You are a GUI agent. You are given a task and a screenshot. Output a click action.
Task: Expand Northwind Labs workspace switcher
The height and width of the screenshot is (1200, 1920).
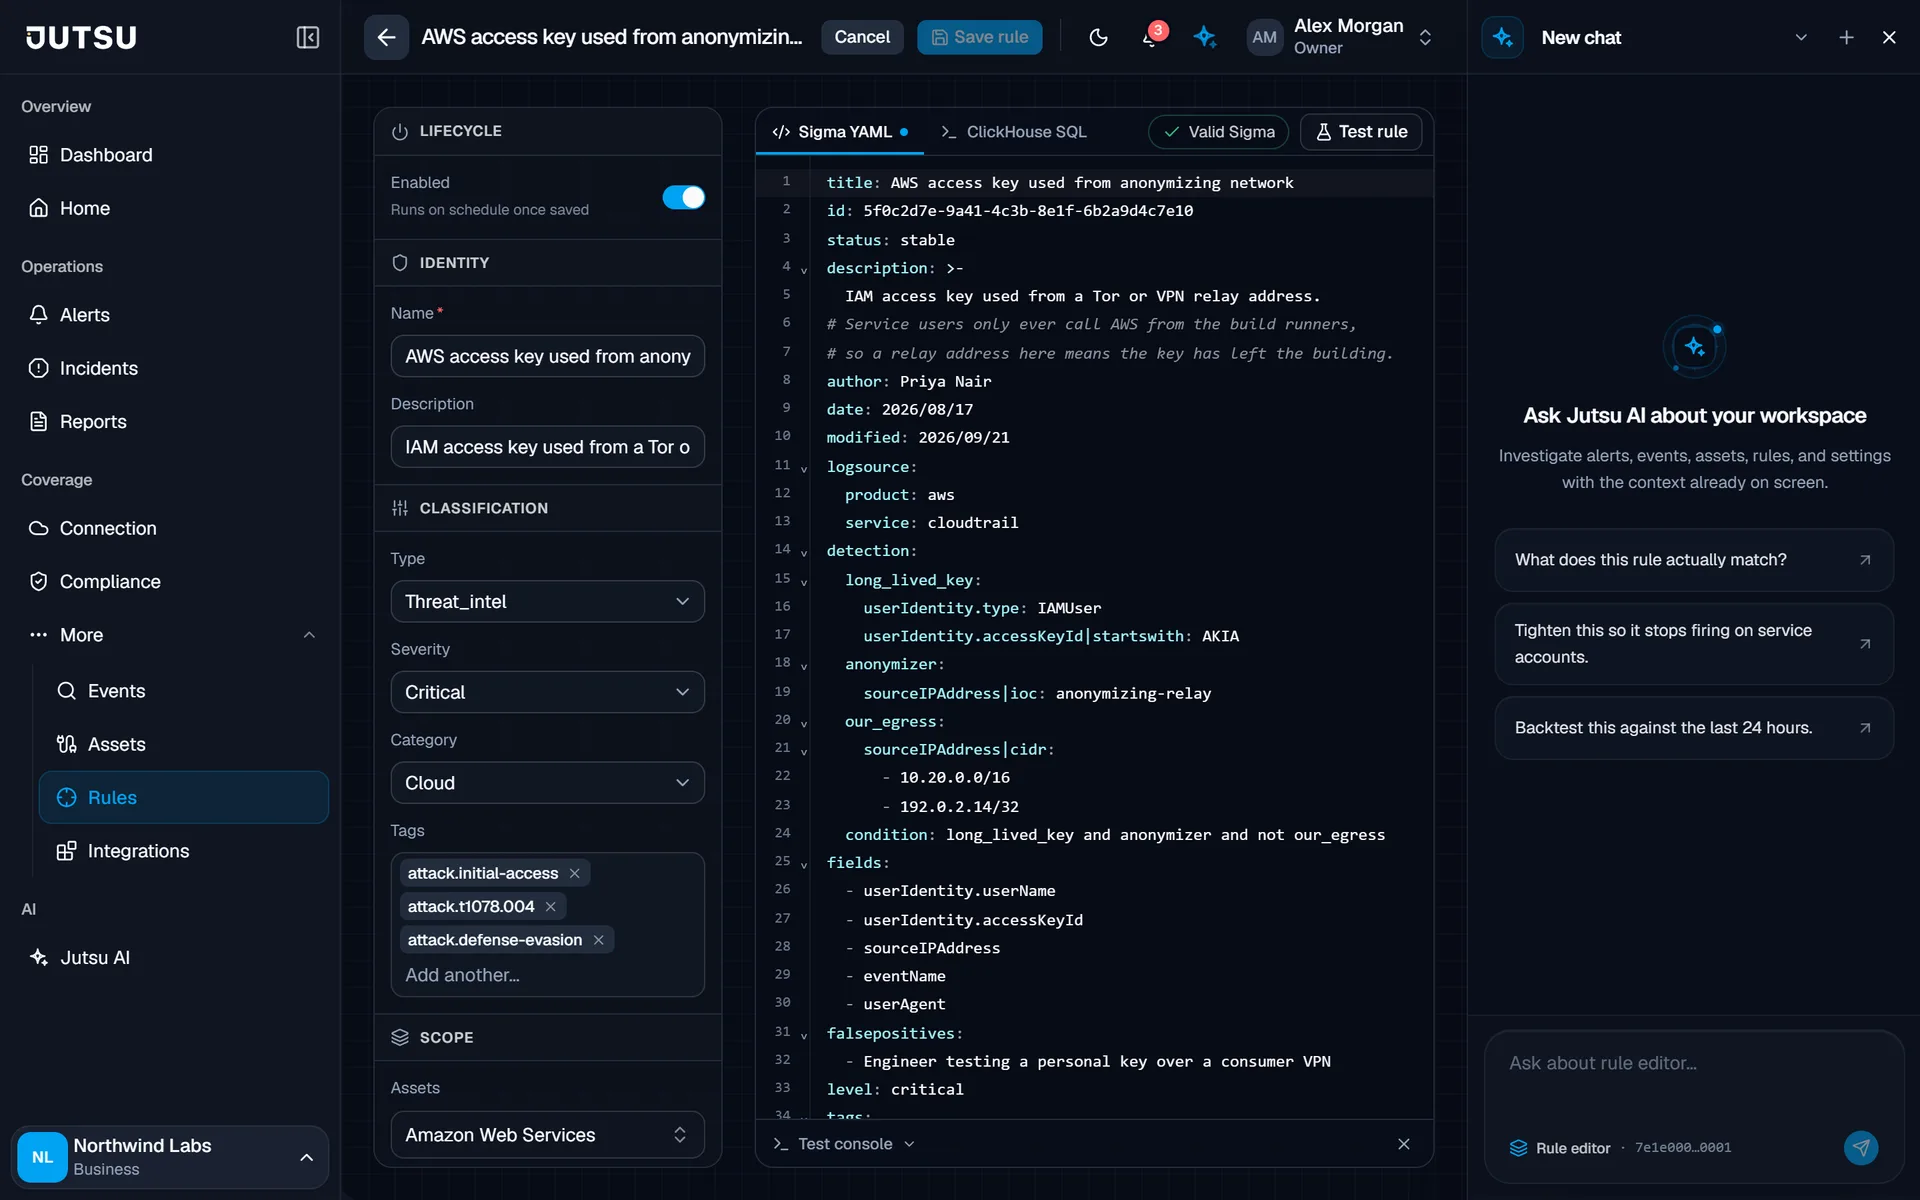170,1157
